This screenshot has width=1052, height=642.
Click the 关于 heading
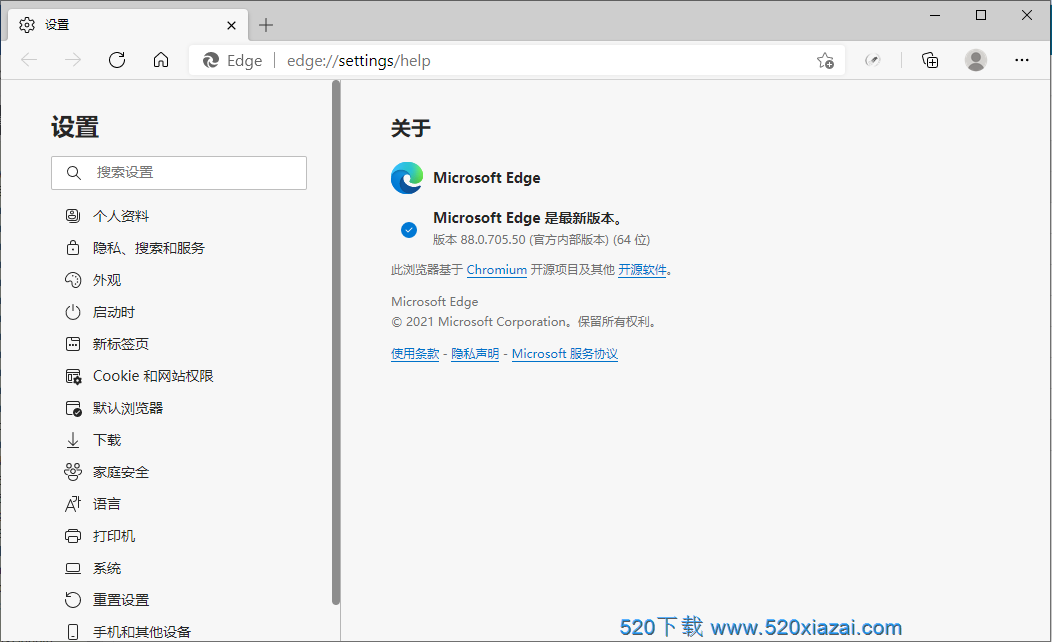(411, 128)
